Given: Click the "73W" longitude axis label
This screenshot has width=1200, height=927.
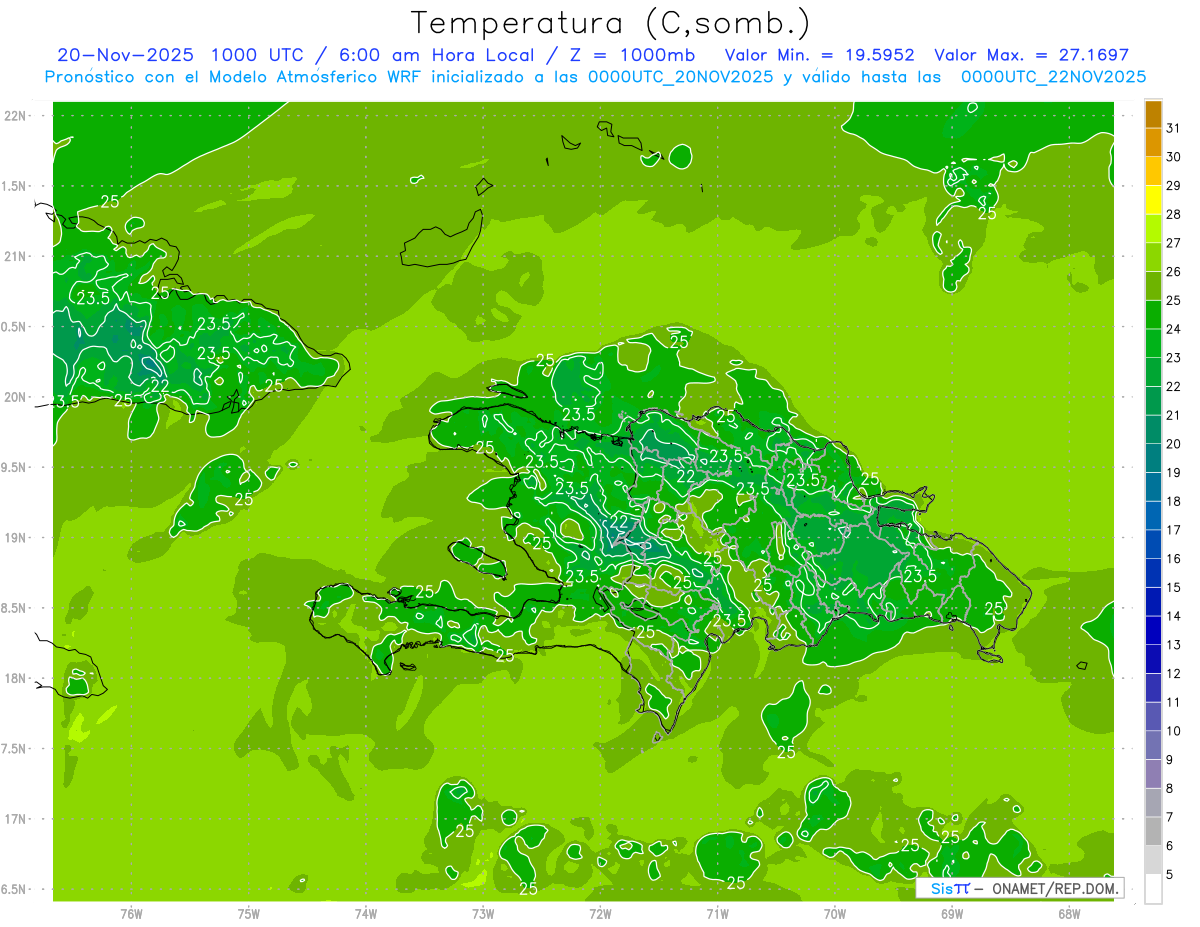Looking at the screenshot, I should click(483, 914).
